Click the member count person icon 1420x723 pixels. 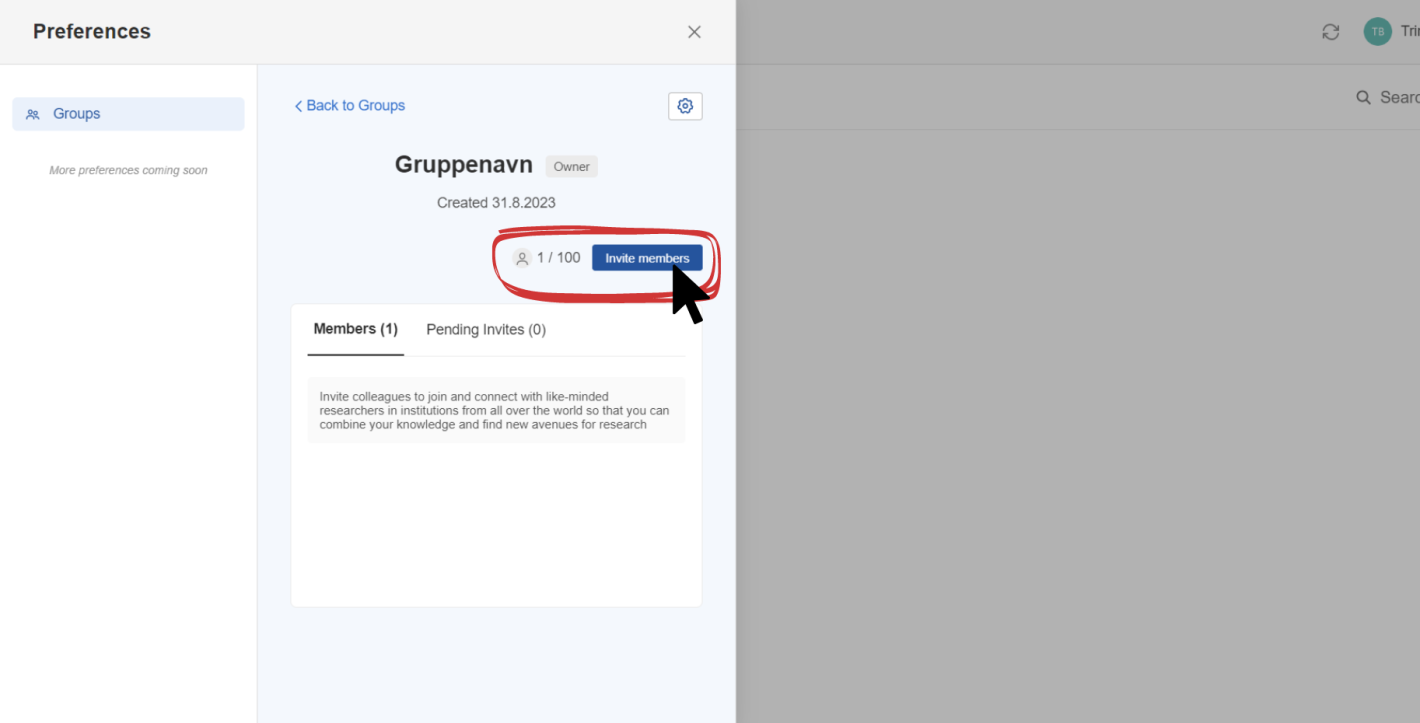coord(522,258)
